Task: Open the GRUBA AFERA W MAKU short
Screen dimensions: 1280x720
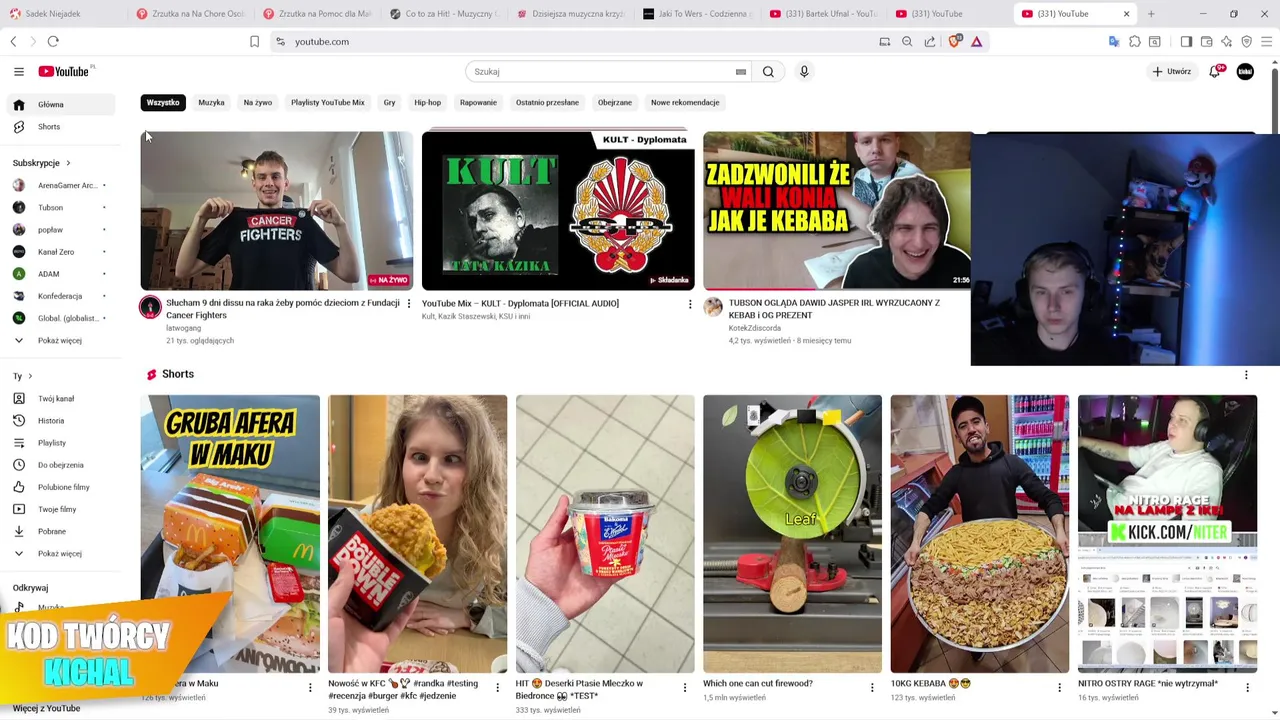Action: coord(230,534)
